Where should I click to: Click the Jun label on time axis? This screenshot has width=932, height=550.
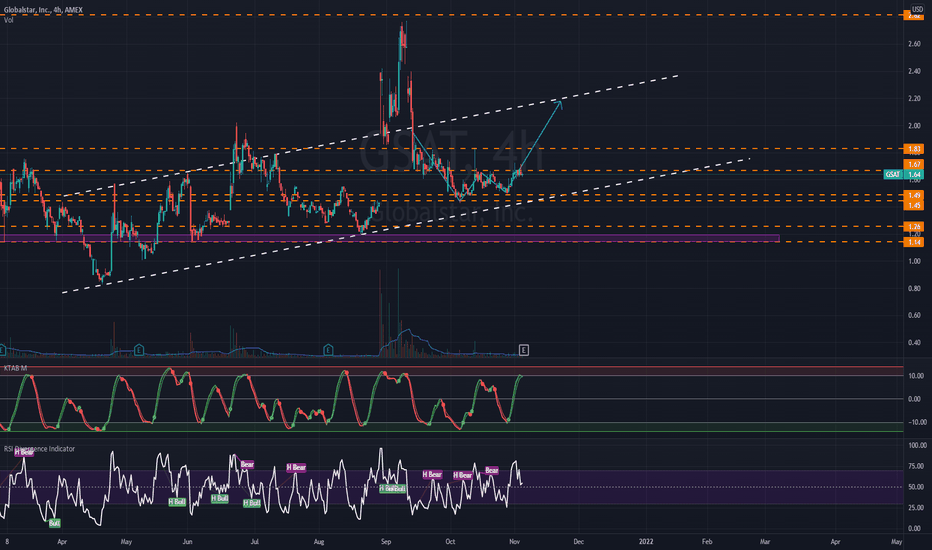coord(187,542)
